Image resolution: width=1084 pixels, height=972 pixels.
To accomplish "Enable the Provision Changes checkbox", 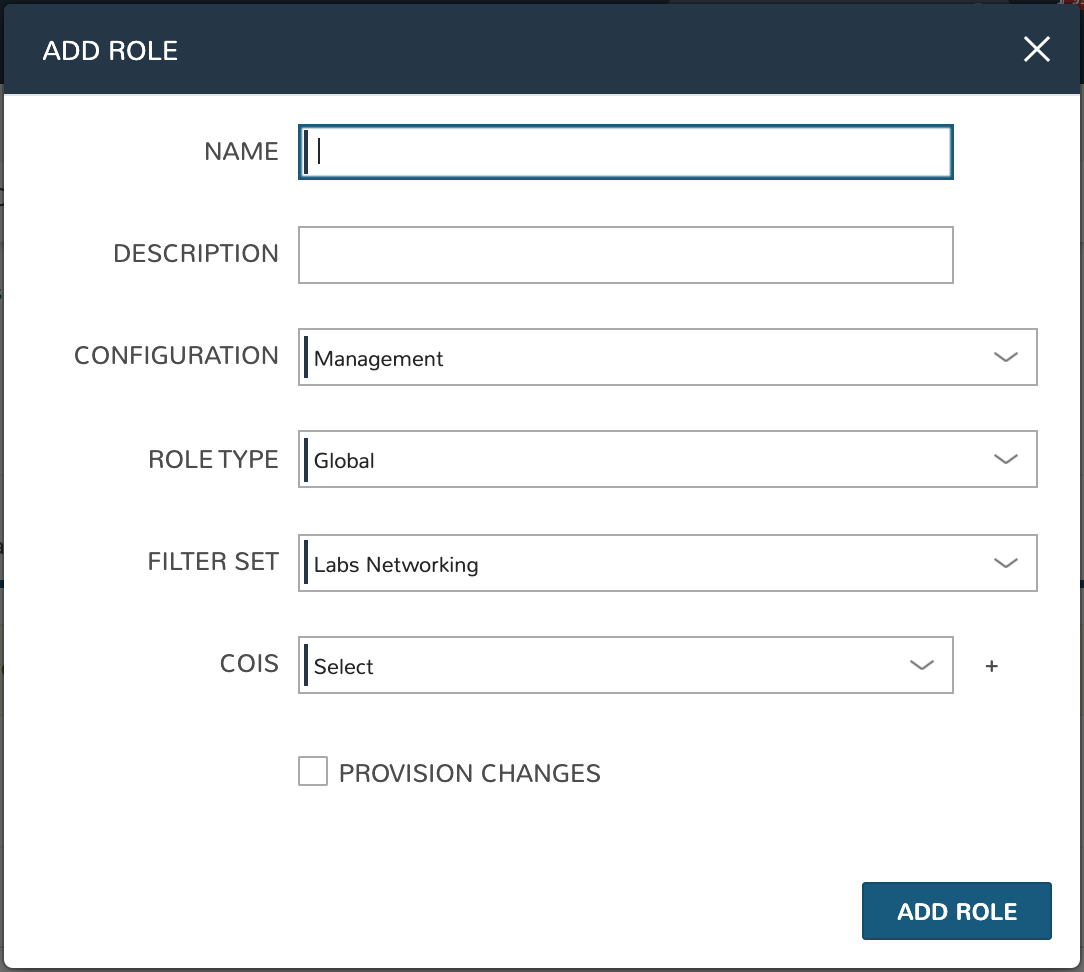I will point(313,772).
